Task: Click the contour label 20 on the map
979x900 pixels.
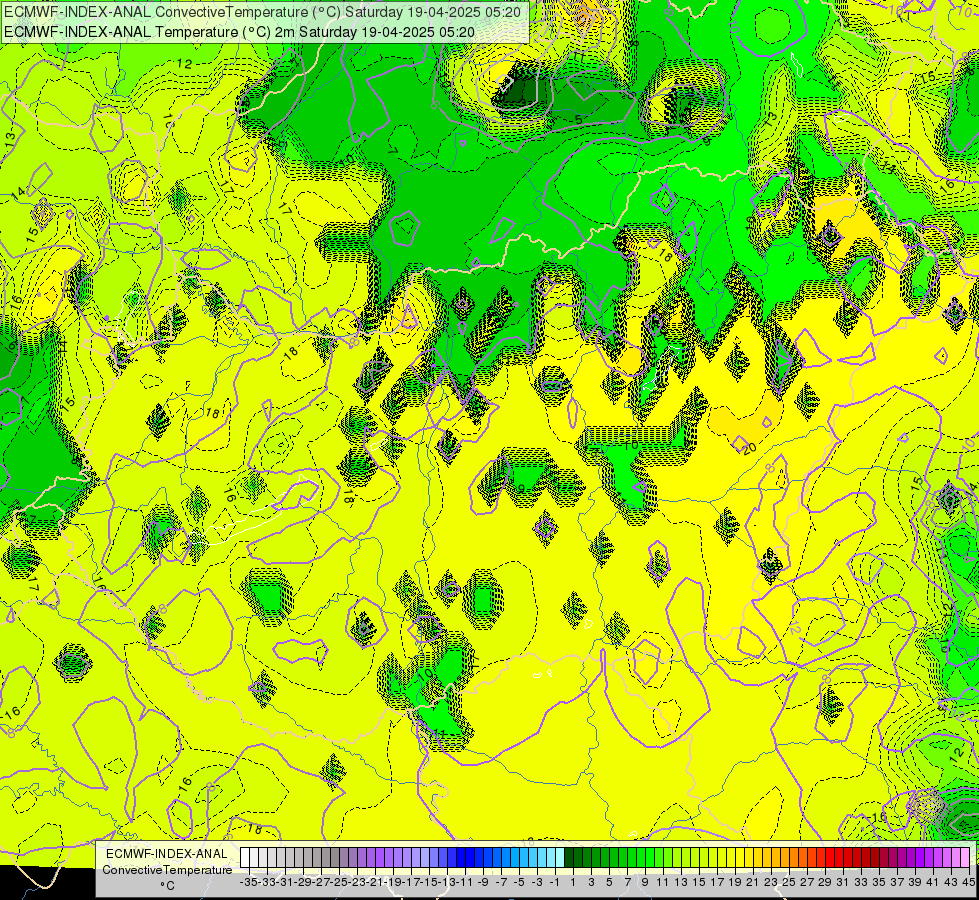Action: click(750, 447)
